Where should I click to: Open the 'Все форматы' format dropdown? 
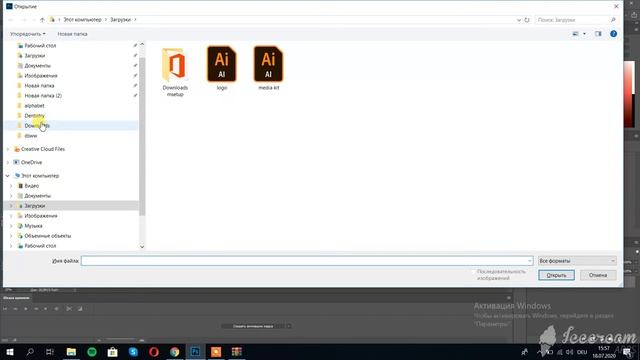[x=577, y=261]
